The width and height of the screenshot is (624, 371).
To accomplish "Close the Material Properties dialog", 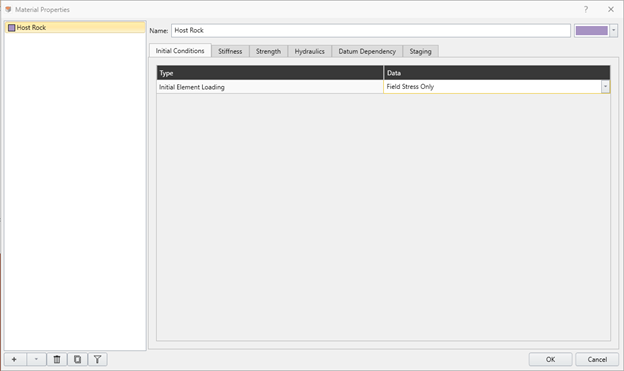I will (x=611, y=9).
